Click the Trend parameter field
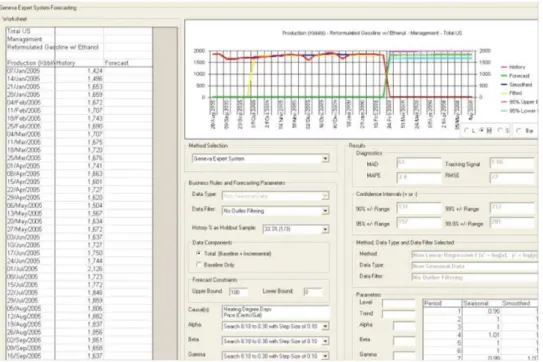 coord(399,314)
